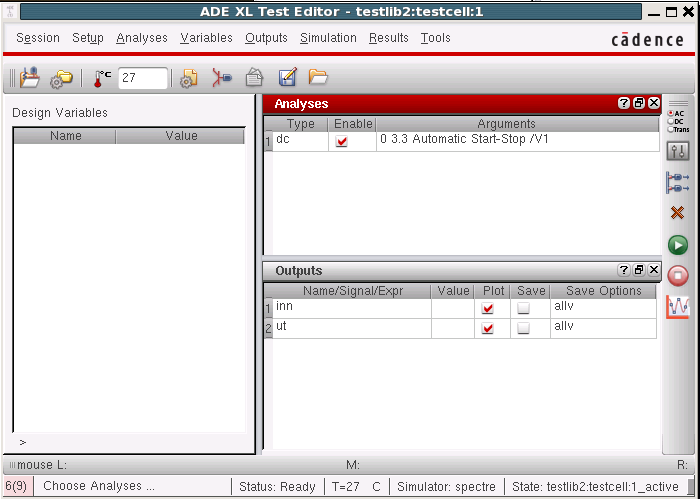Click the thermometer temperature icon

pos(102,78)
